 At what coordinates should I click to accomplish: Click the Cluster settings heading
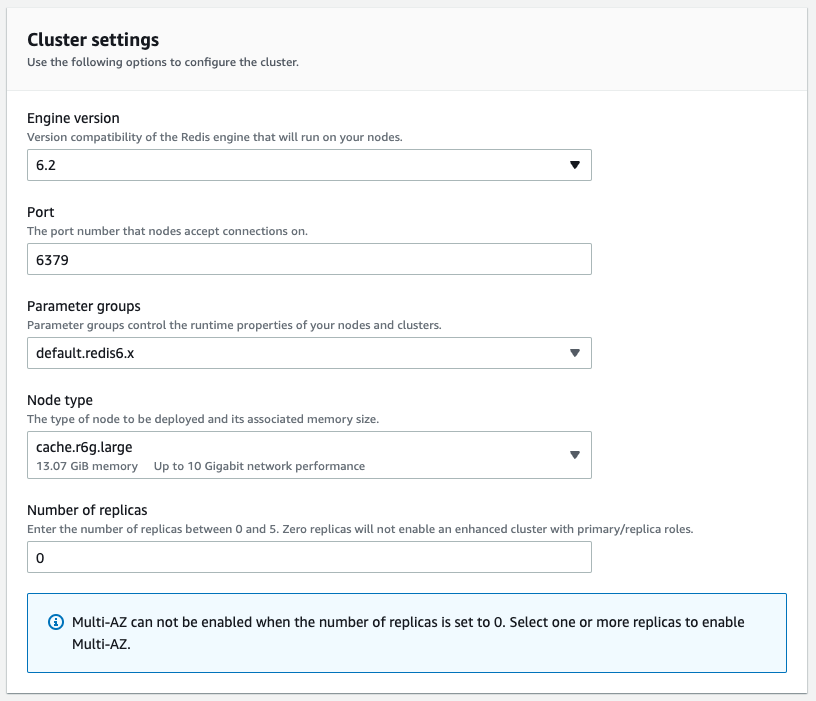click(93, 40)
